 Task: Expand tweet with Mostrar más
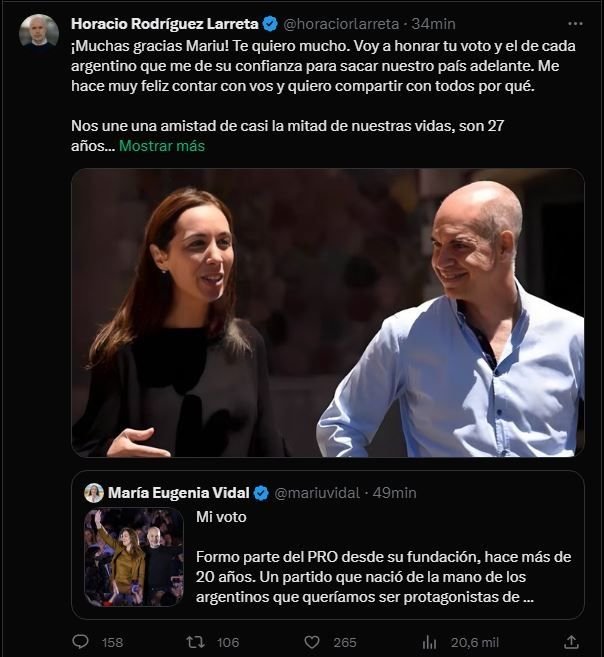point(162,146)
